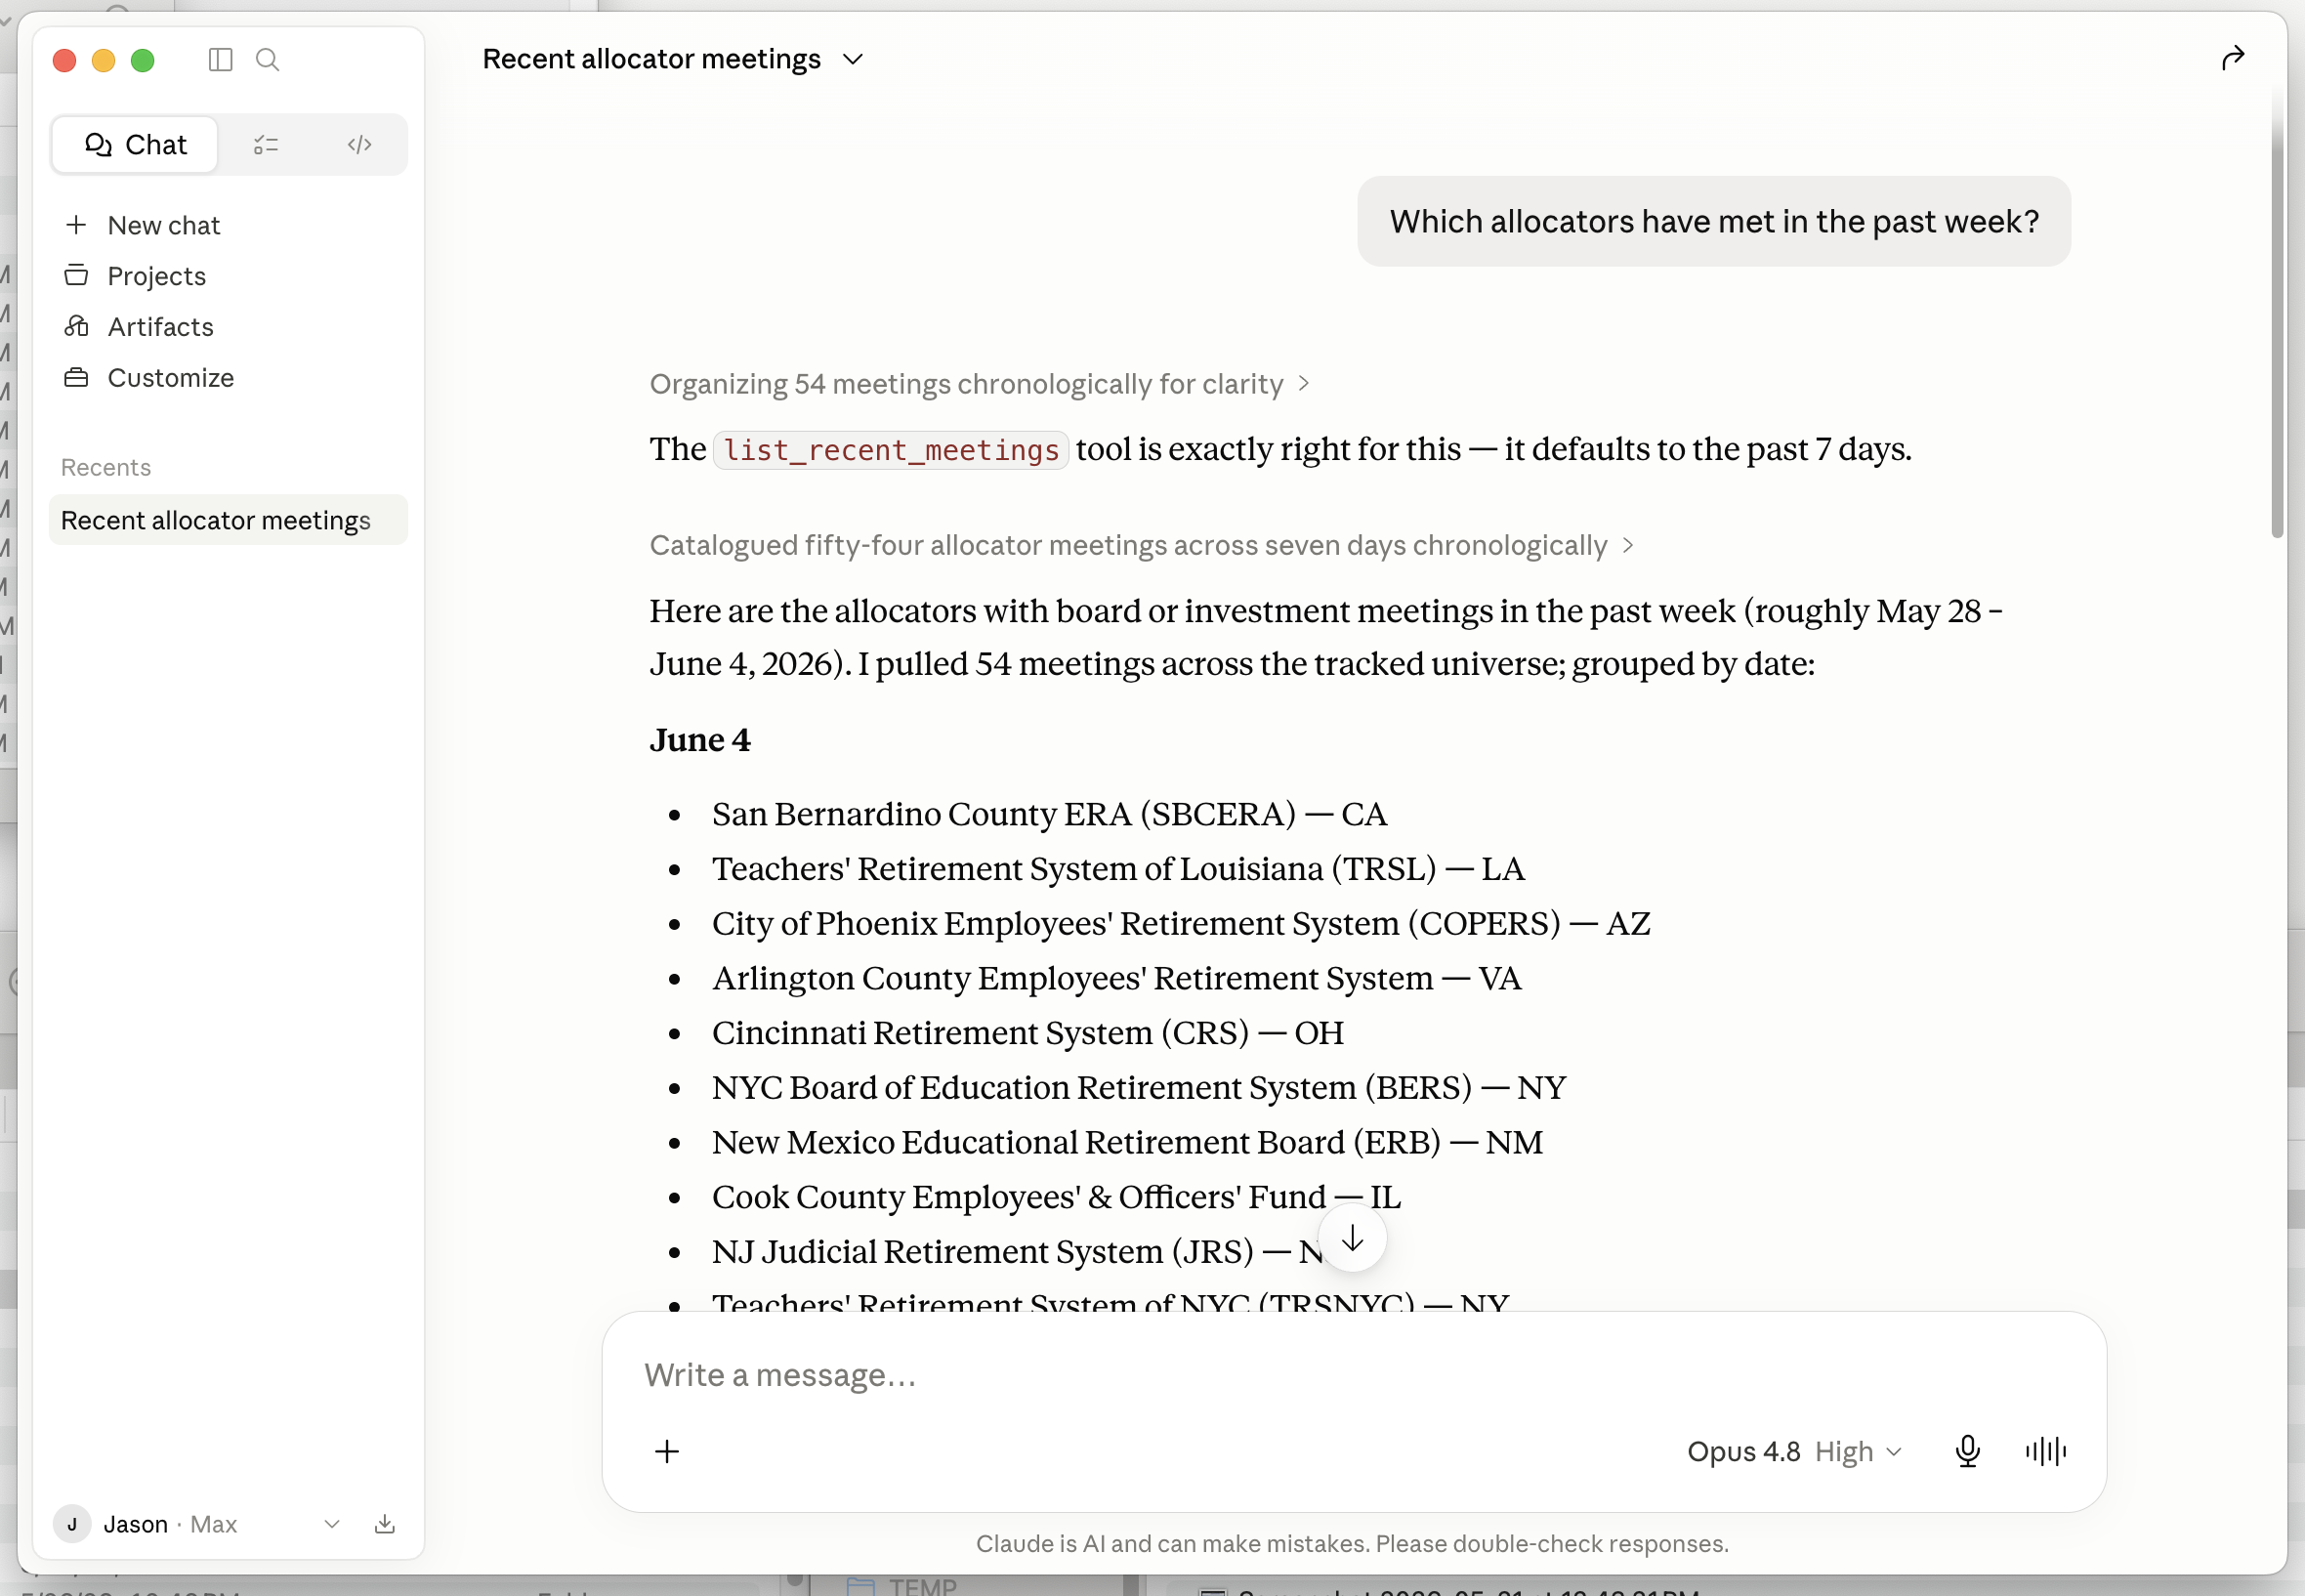Click 'Teachers' Retirement System of Louisiana' entry
2305x1596 pixels.
point(1119,869)
